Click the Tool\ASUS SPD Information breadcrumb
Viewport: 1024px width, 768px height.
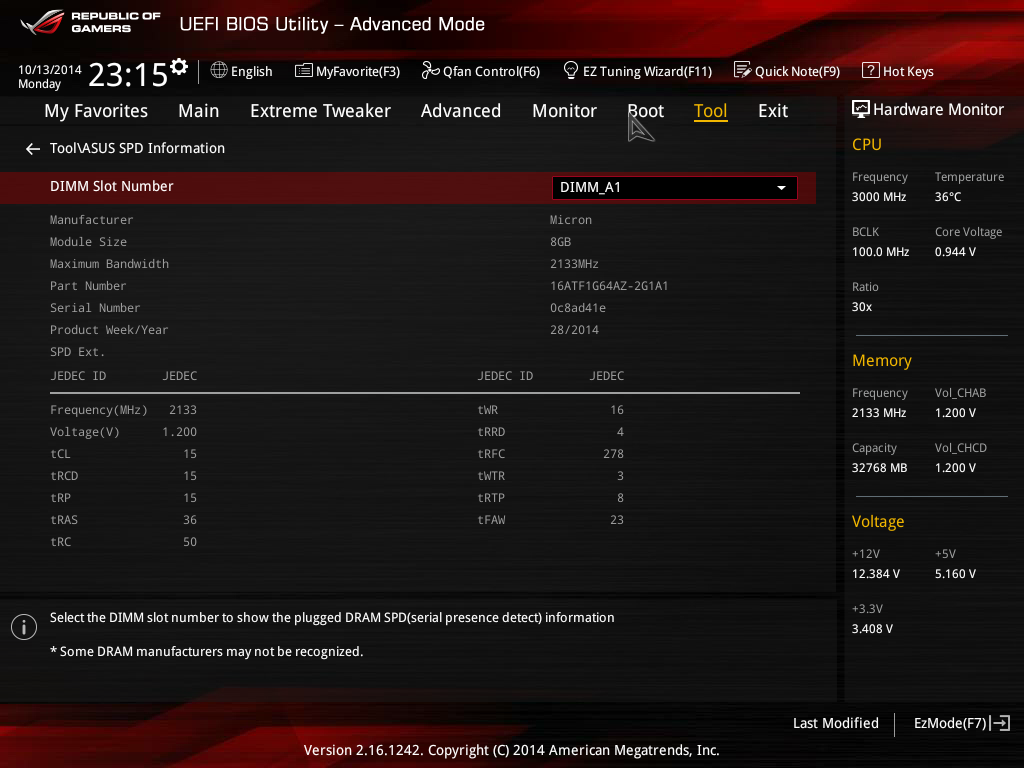[x=137, y=148]
